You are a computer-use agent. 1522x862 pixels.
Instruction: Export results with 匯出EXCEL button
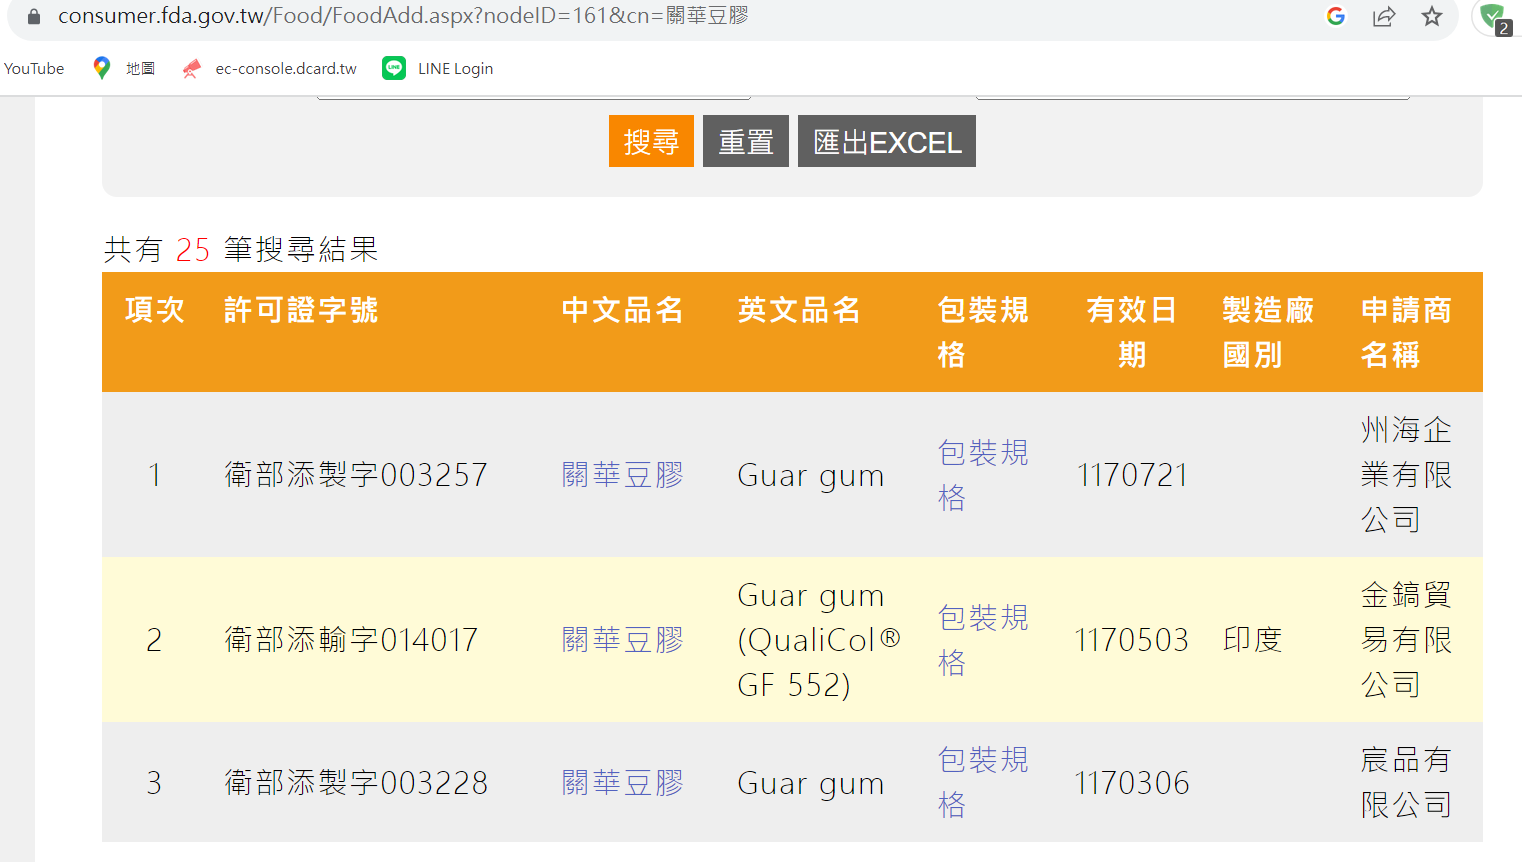click(x=887, y=141)
